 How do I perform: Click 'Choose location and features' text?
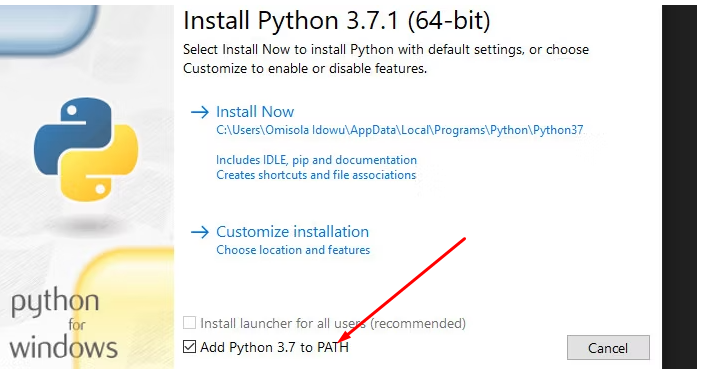coord(293,250)
